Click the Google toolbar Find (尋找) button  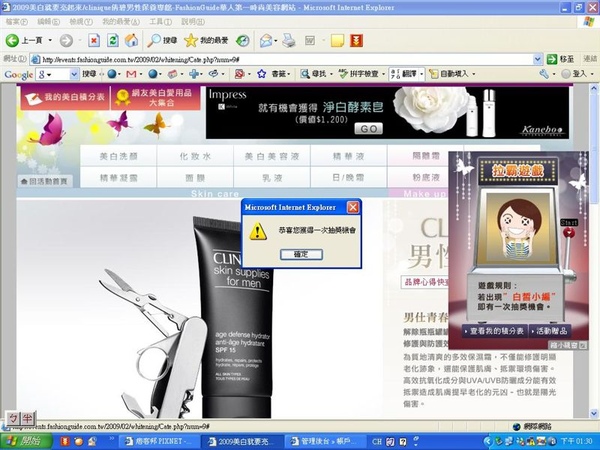tap(313, 74)
